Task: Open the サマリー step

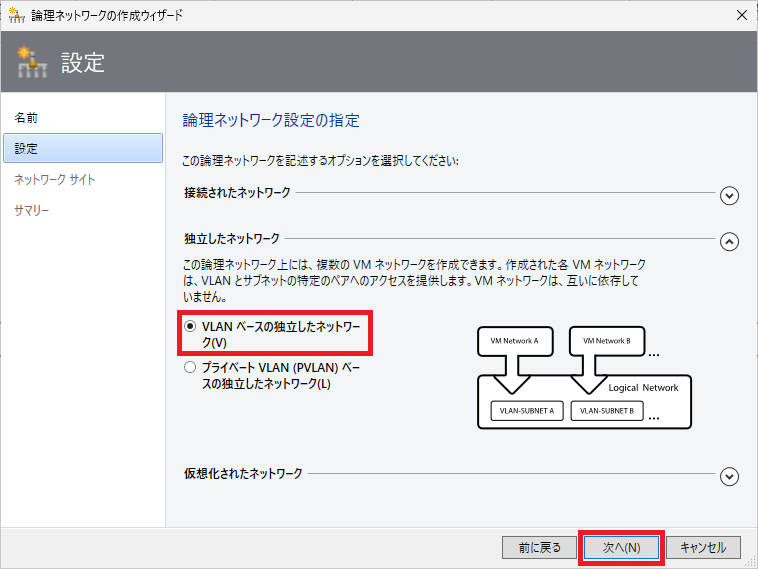Action: tap(31, 210)
